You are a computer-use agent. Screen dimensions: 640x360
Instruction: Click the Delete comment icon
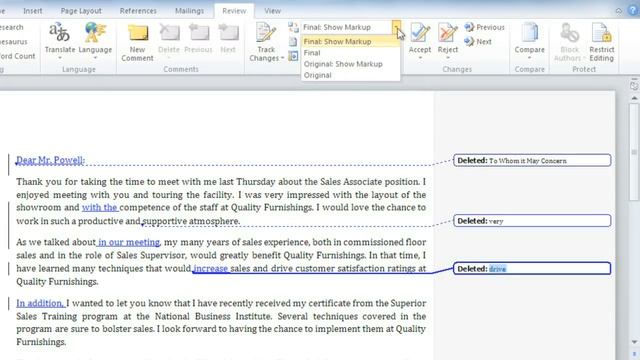coord(169,33)
